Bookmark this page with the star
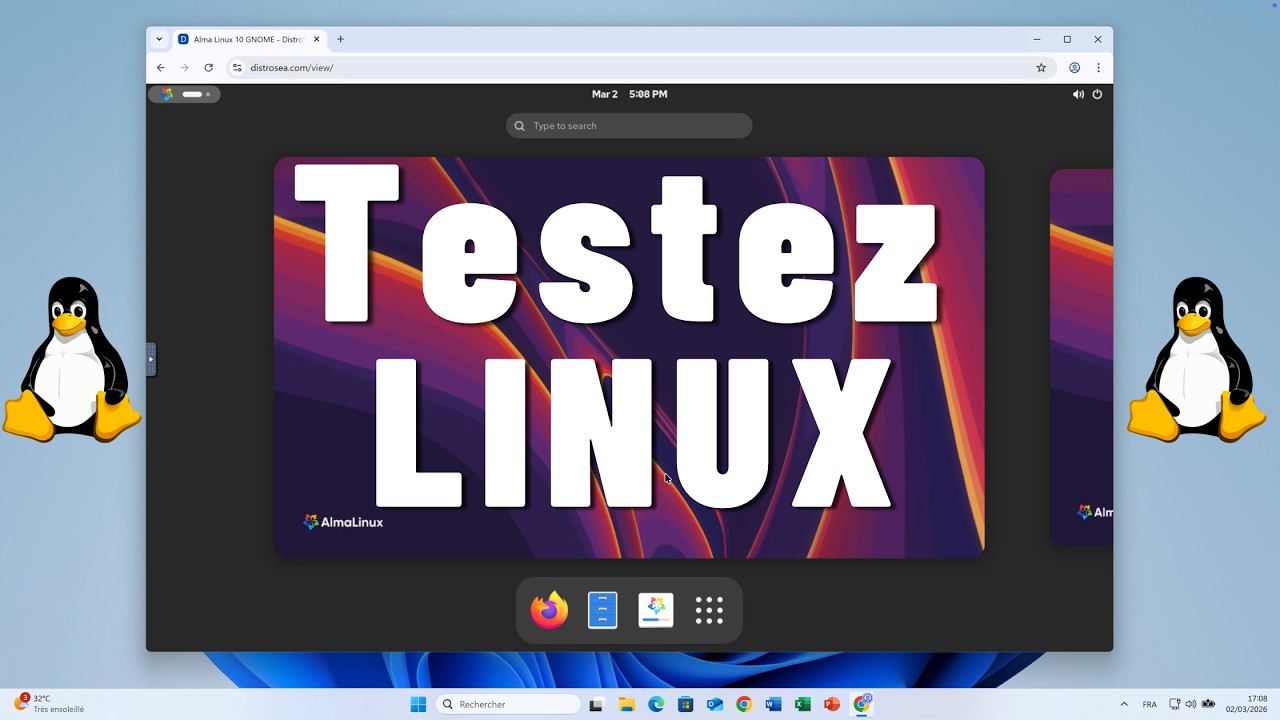The image size is (1280, 720). pyautogui.click(x=1041, y=68)
